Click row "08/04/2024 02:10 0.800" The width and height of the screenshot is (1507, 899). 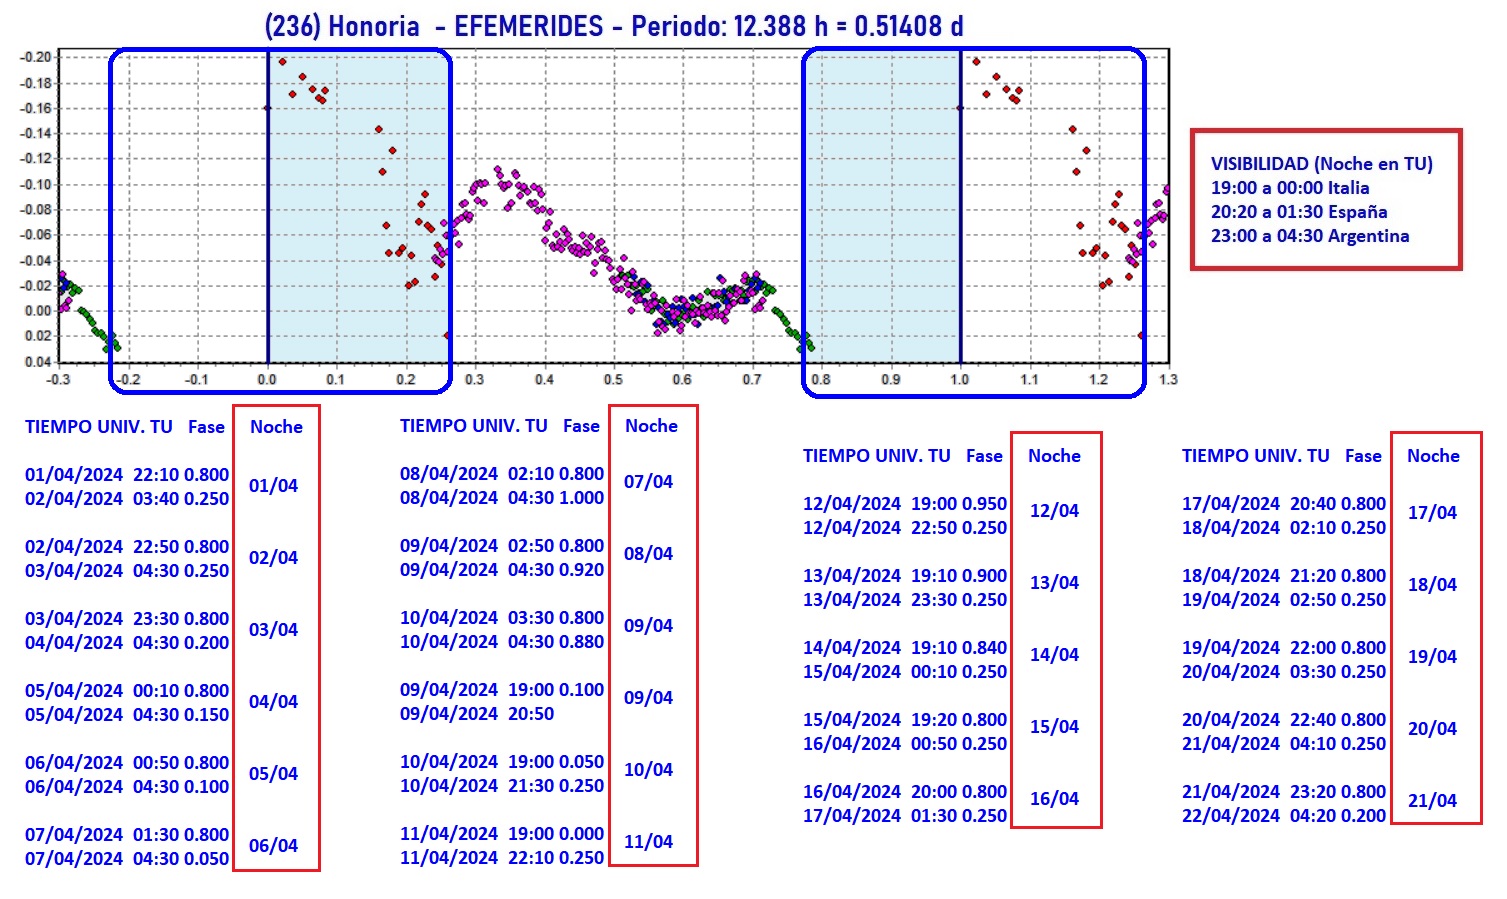click(x=502, y=473)
